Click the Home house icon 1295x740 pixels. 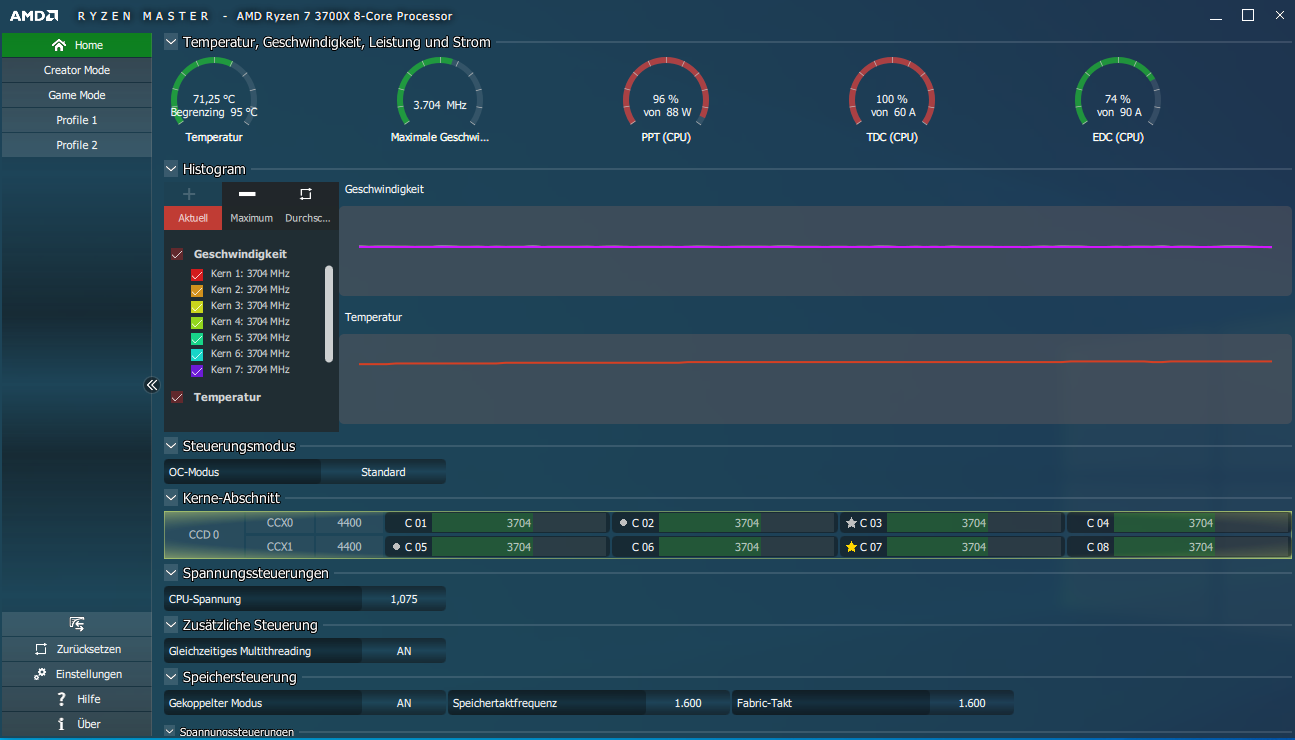coord(59,45)
